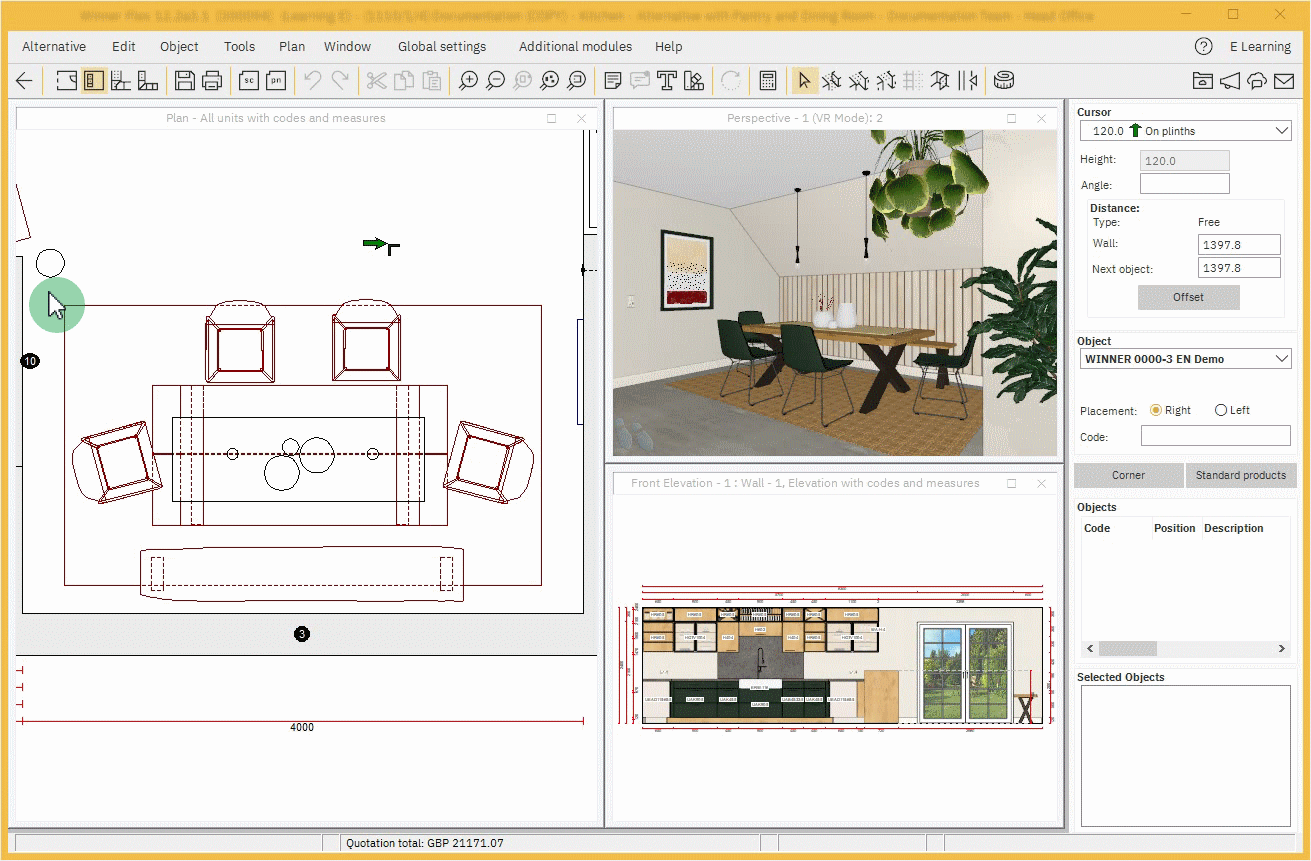Screen dimensions: 1311x861
Task: Select the text (T) tool icon
Action: [667, 81]
